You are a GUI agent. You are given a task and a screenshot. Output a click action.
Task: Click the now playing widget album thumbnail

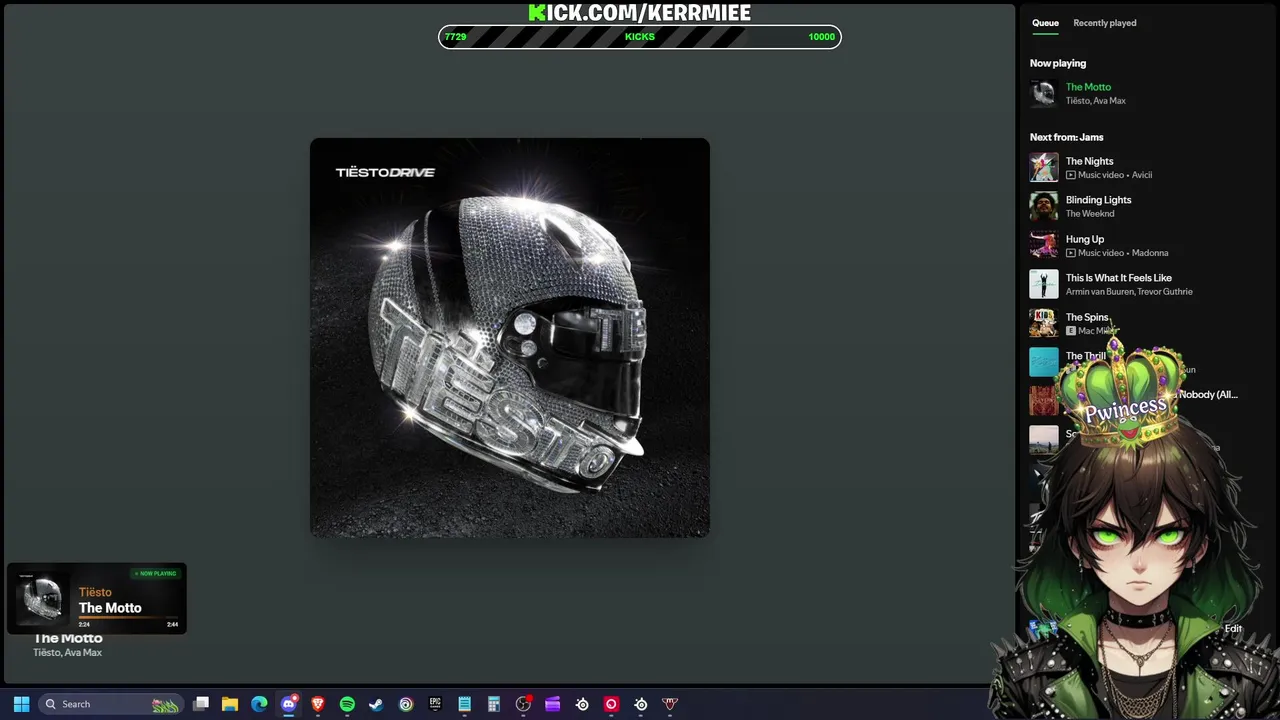42,598
